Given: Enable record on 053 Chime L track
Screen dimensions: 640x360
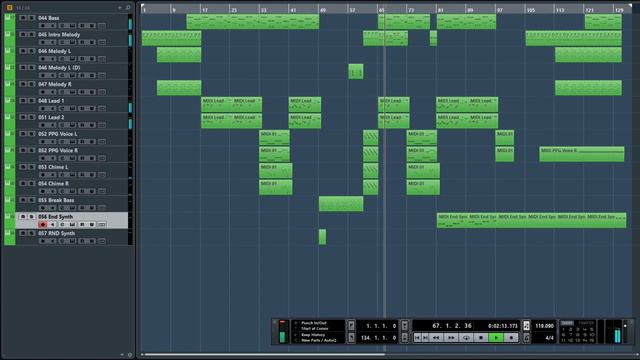Looking at the screenshot, I should click(x=43, y=175).
